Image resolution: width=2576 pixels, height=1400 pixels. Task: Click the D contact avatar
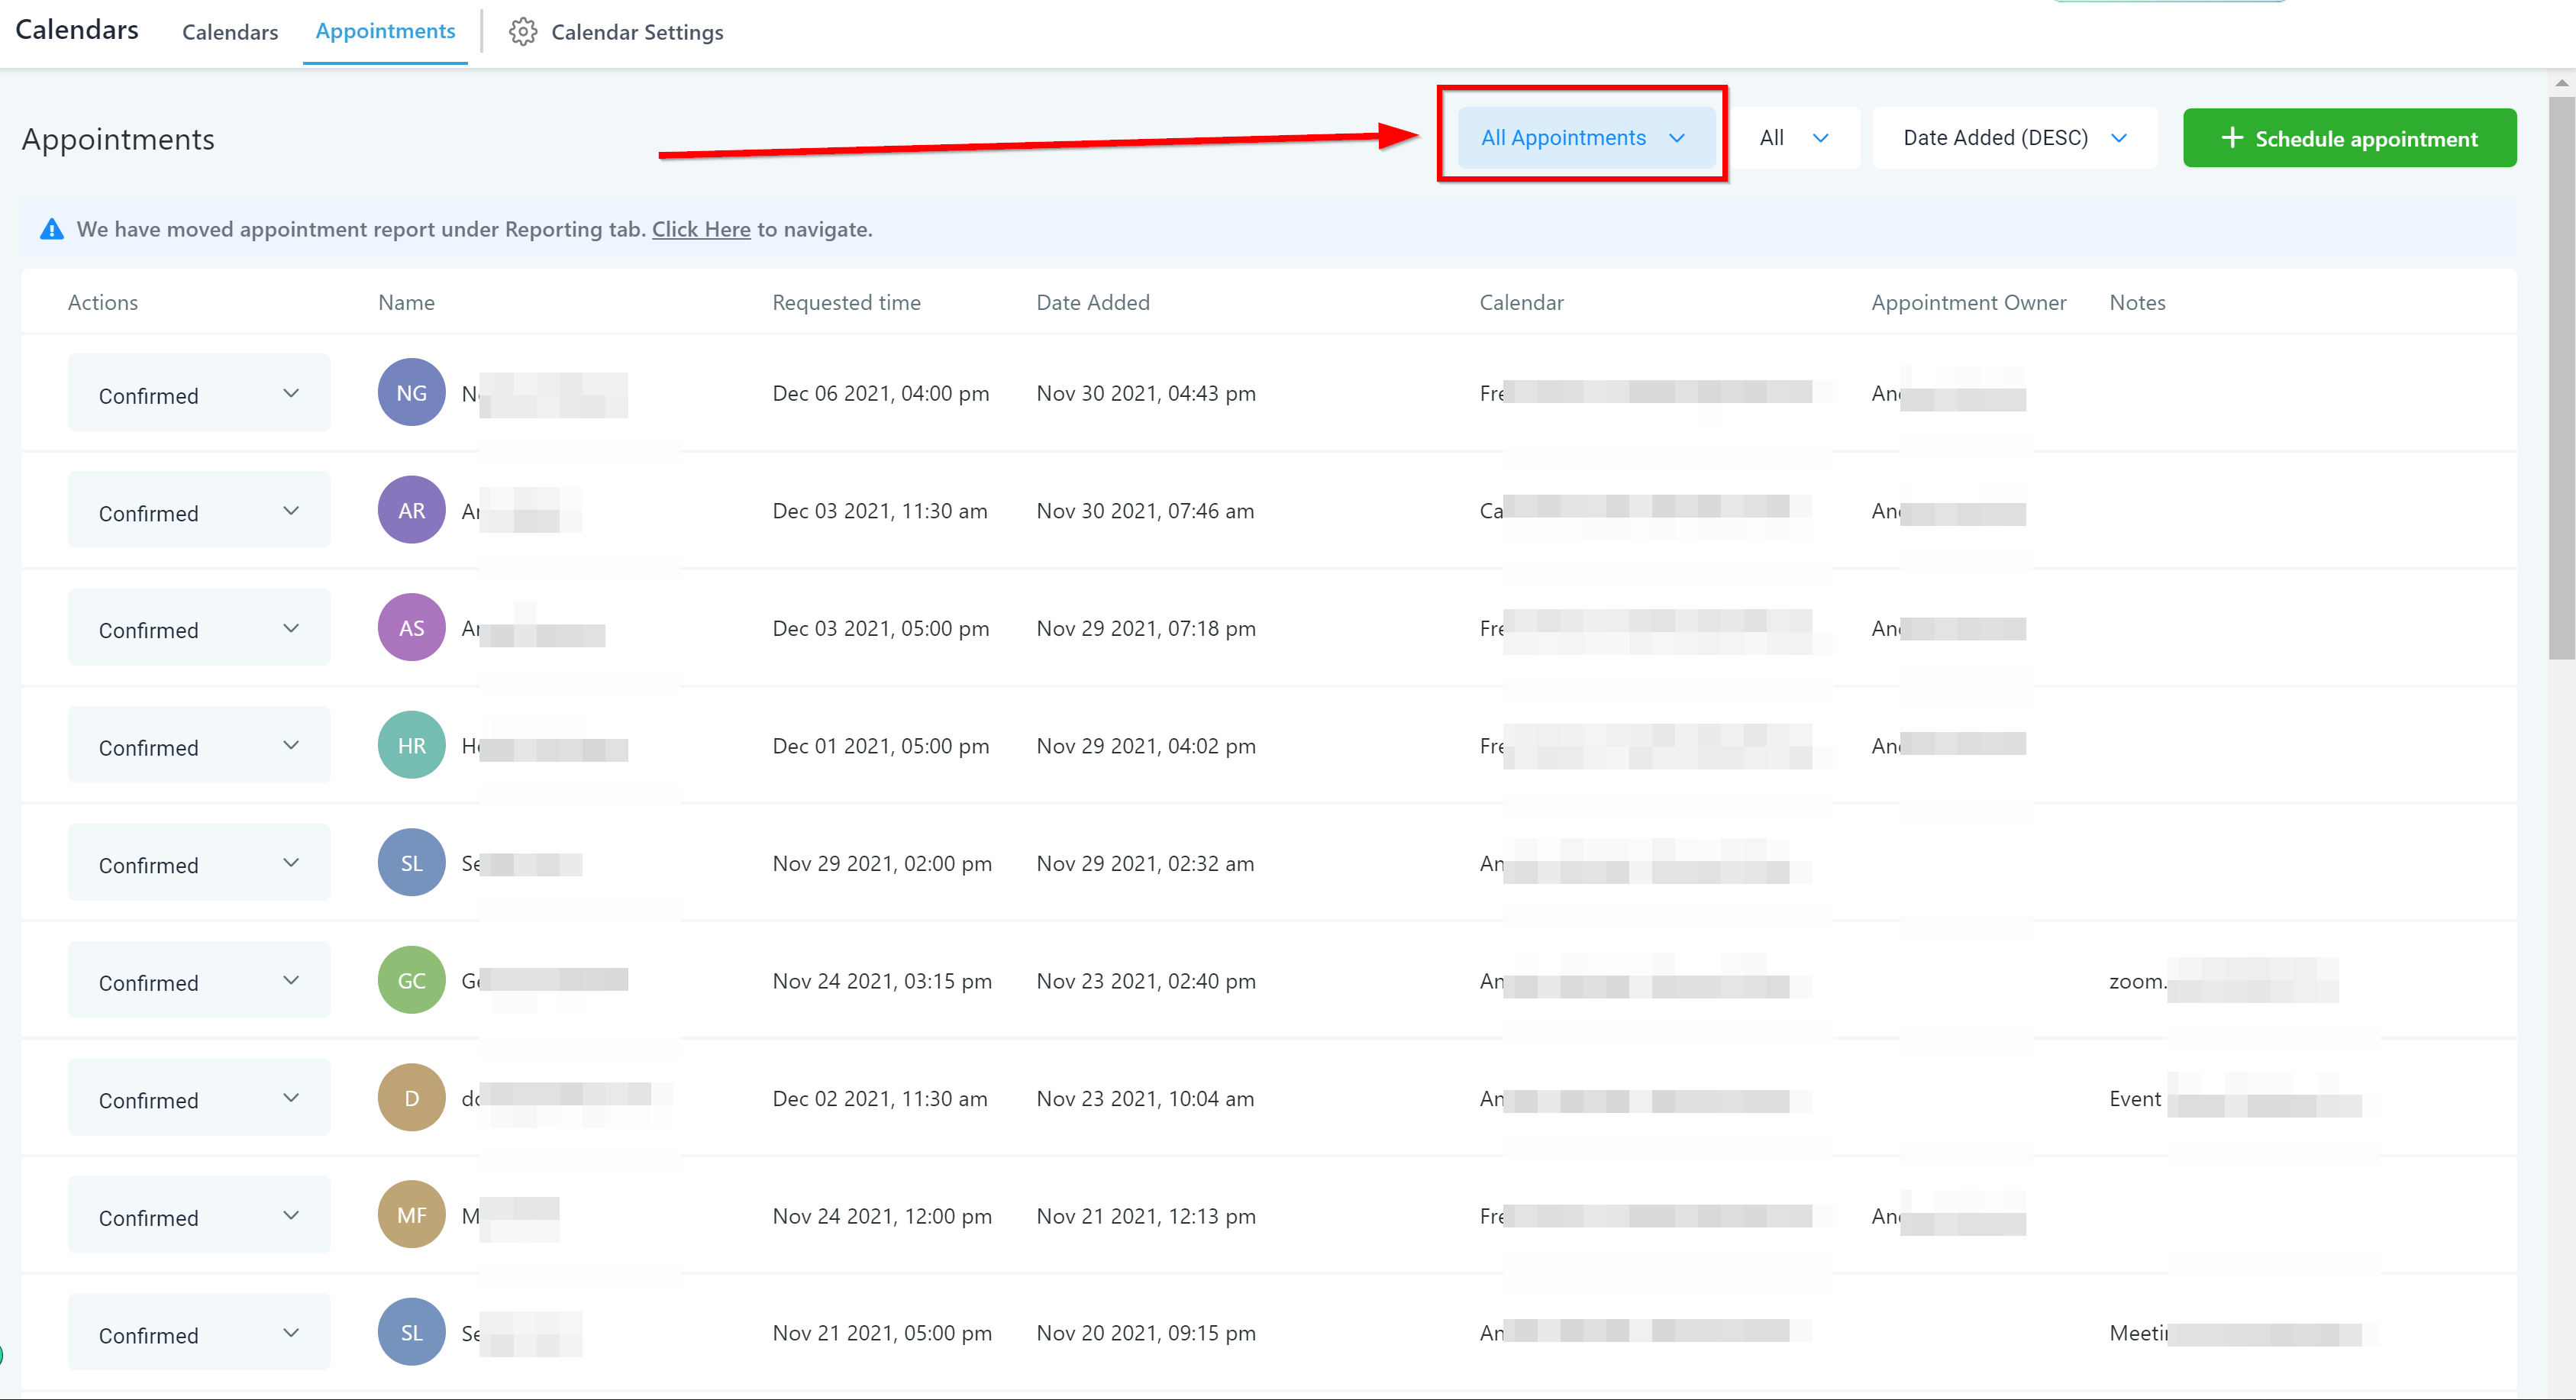[411, 1098]
